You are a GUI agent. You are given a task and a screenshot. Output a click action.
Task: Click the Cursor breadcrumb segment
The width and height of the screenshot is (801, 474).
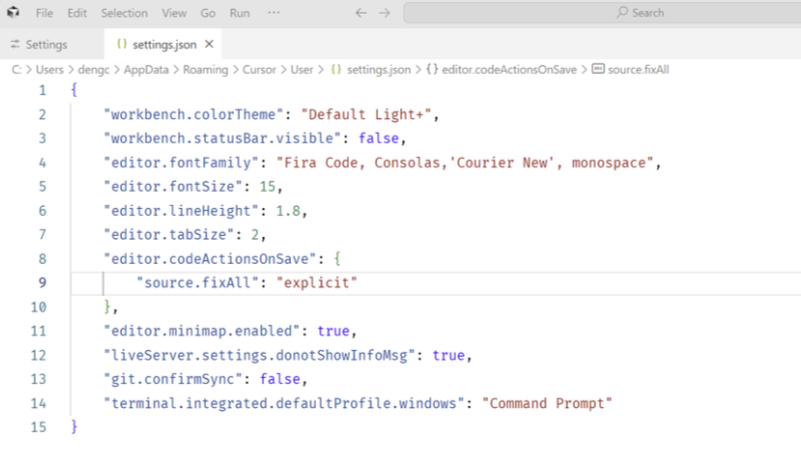click(259, 69)
